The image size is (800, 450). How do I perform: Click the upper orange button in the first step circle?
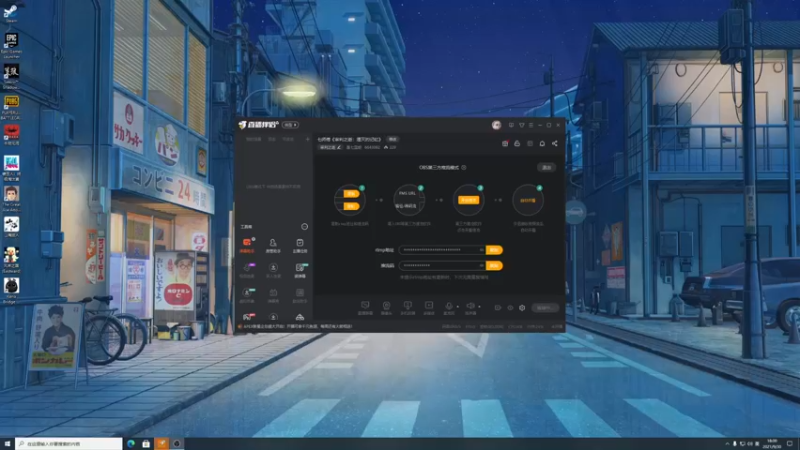(351, 193)
